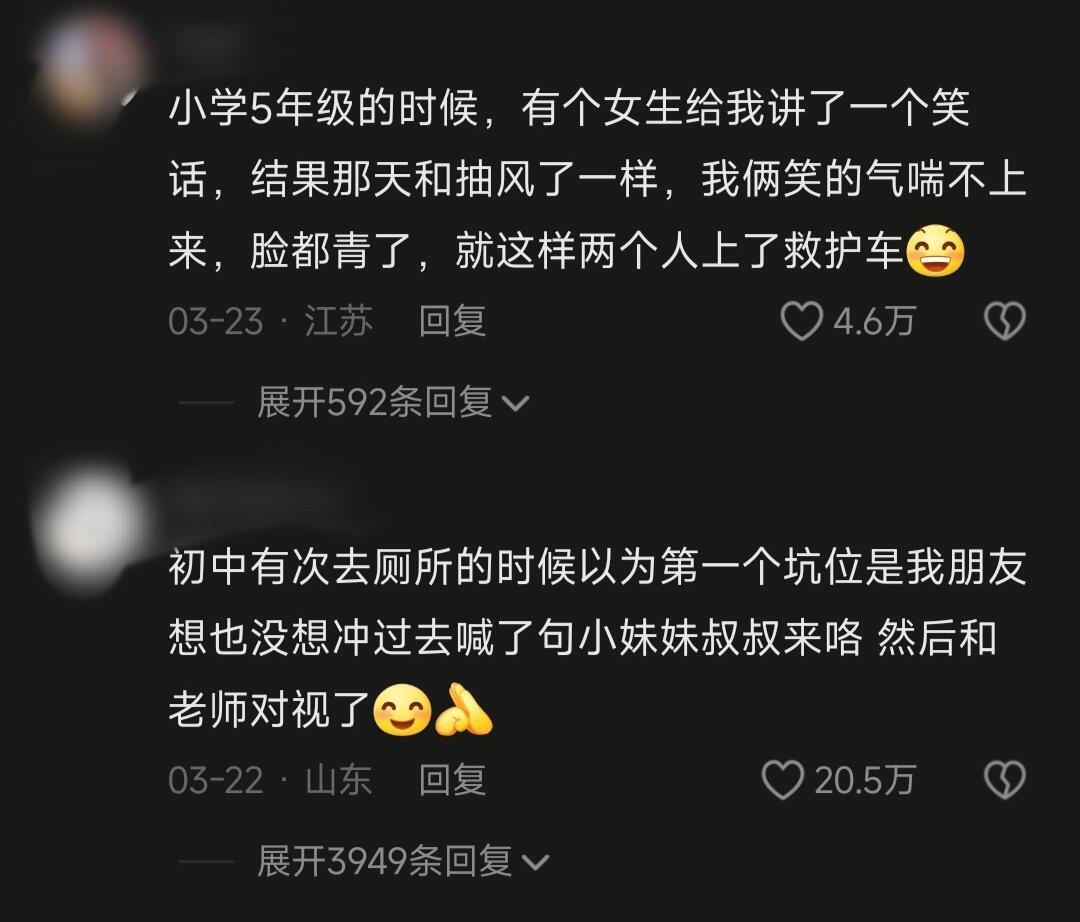
Task: Tap the smiling emoji after 老师对视了
Action: [x=402, y=710]
